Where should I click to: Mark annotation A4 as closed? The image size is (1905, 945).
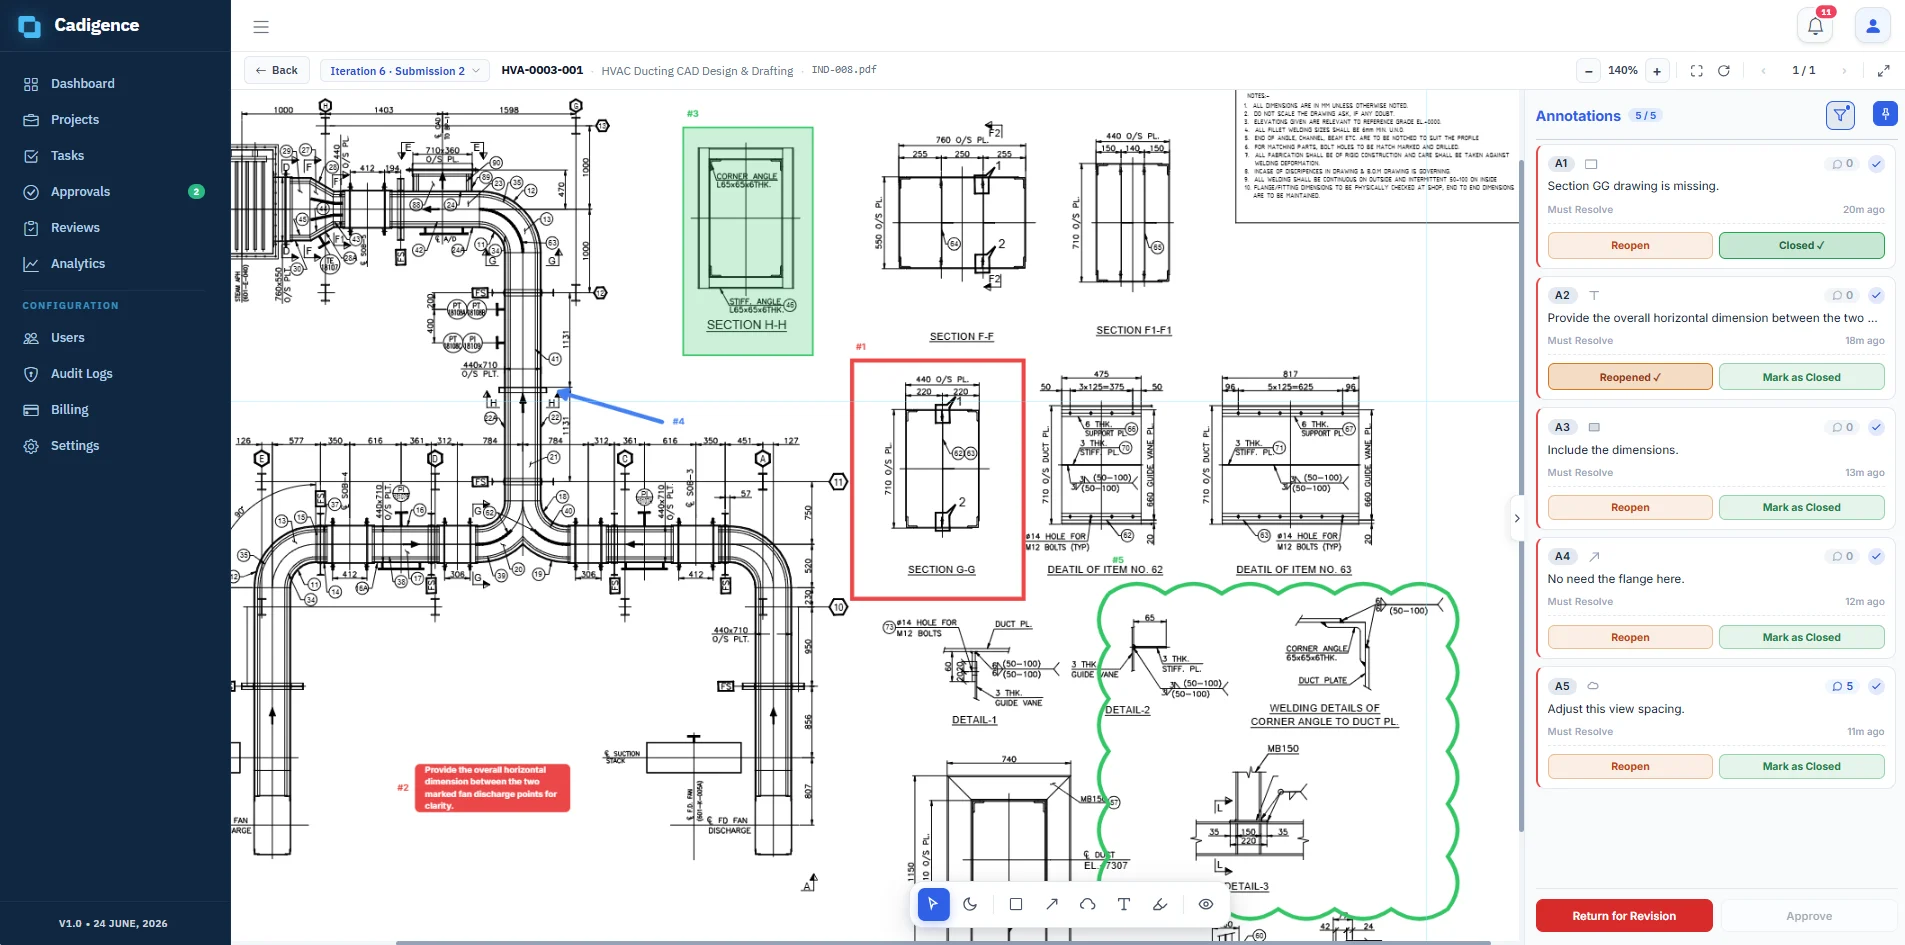[x=1801, y=638]
